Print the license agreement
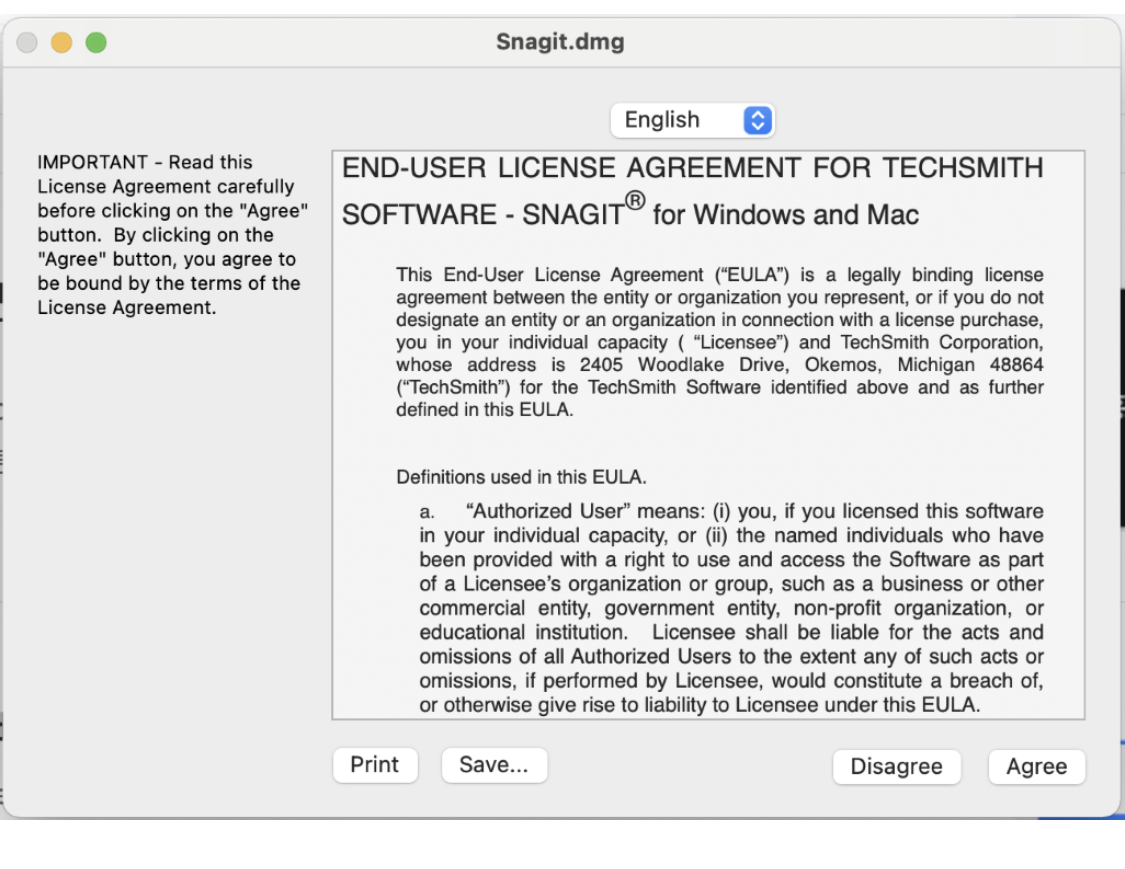The height and width of the screenshot is (869, 1125). click(375, 765)
